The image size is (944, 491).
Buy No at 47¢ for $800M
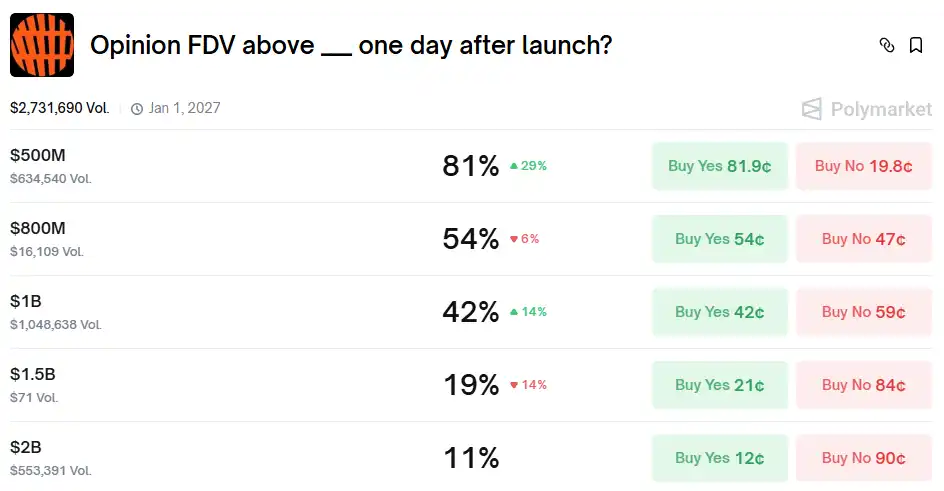pos(863,239)
